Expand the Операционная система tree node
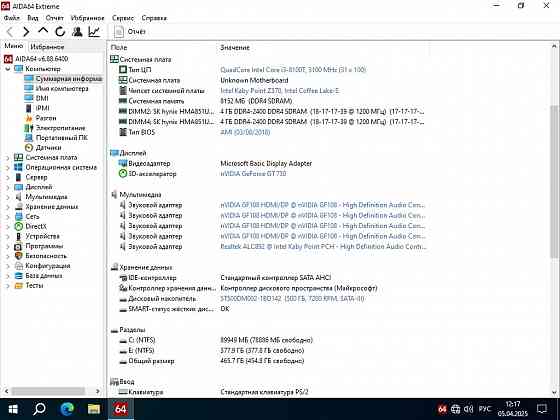The image size is (560, 420). coord(8,168)
